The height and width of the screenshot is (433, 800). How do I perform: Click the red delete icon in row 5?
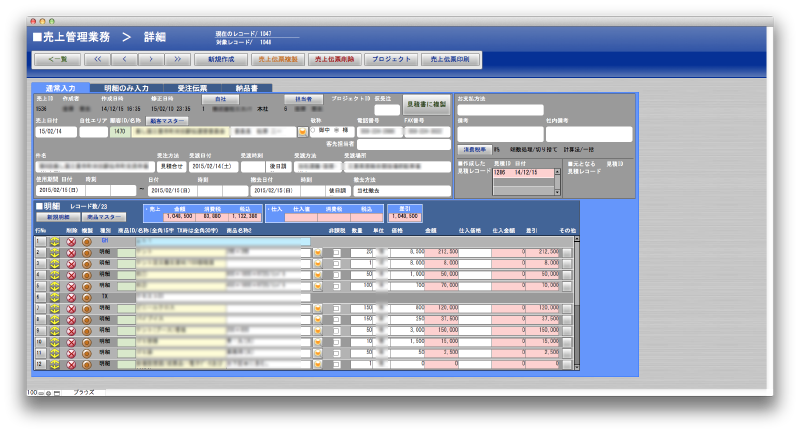click(x=71, y=286)
